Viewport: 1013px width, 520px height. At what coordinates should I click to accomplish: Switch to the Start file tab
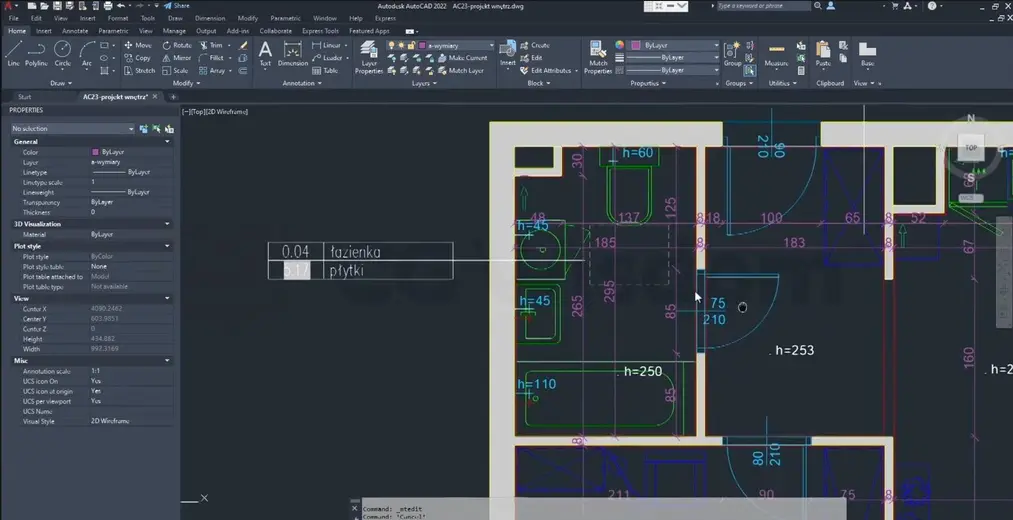pos(25,97)
